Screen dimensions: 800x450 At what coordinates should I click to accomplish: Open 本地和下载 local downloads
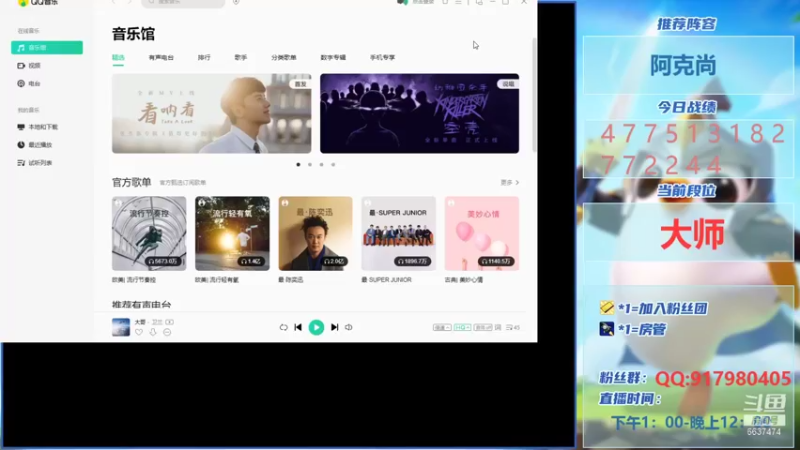coord(38,127)
